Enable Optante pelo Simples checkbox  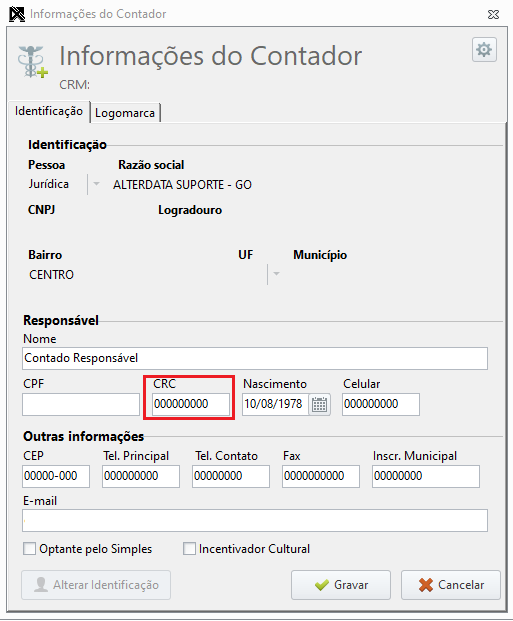point(29,549)
